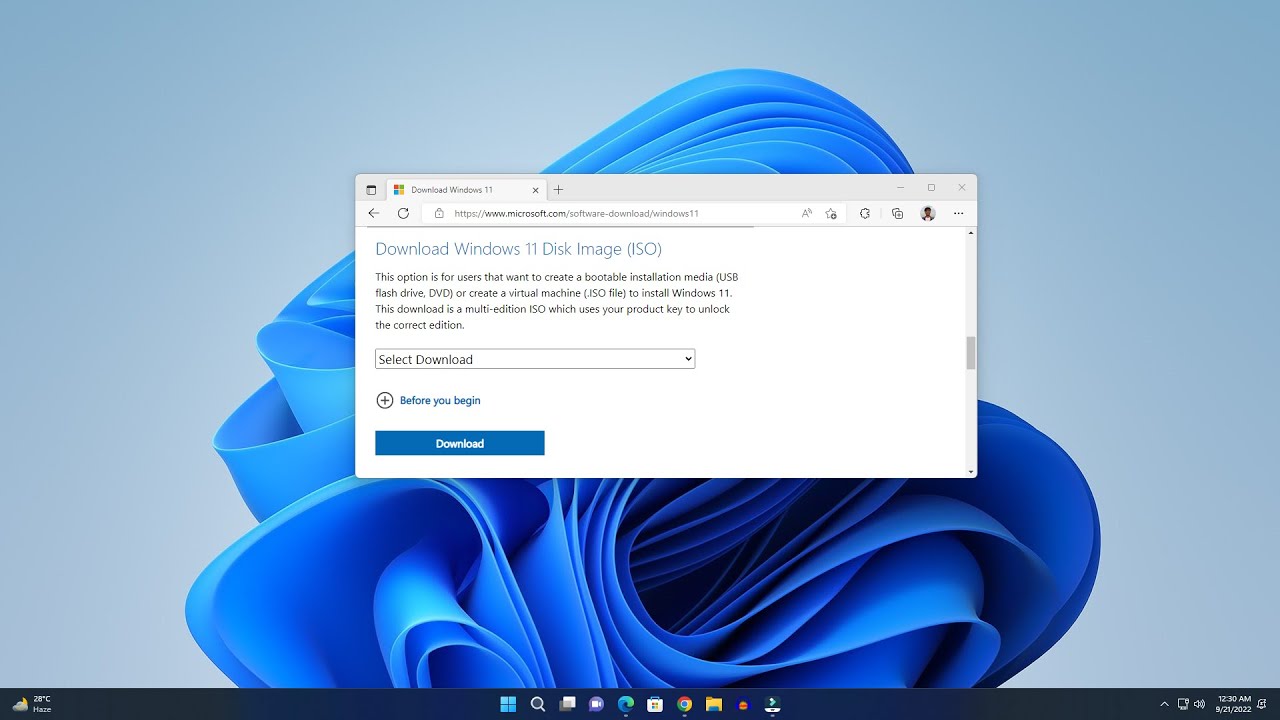Click the Read aloud icon in address bar

807,213
